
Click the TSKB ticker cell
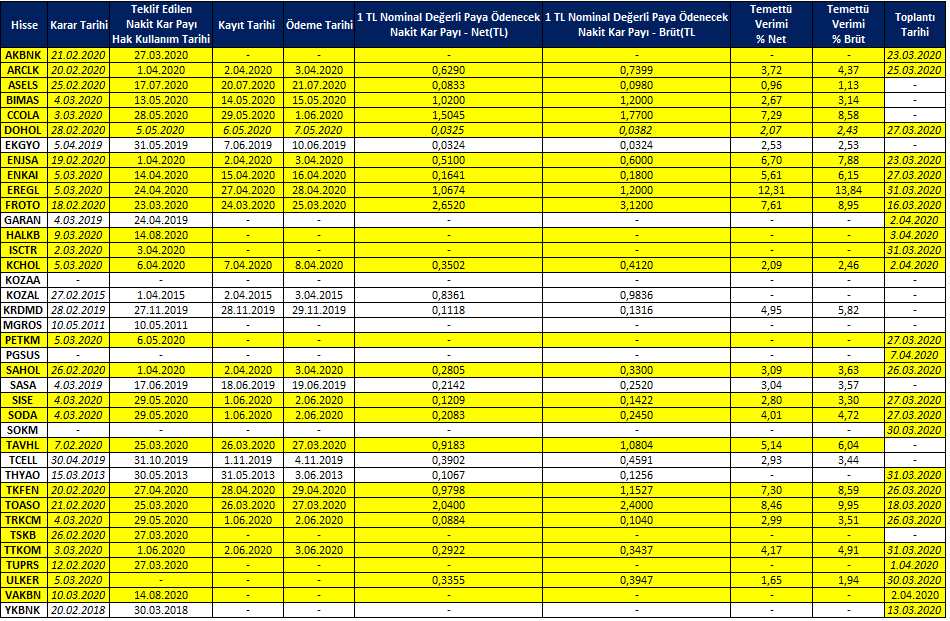click(24, 535)
